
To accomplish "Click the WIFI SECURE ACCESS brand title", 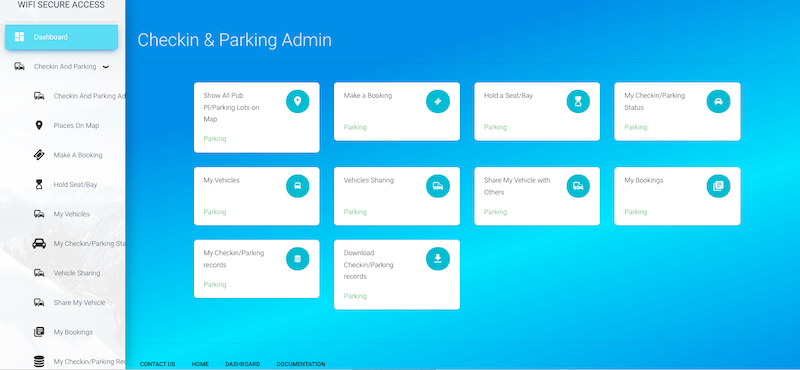I will [x=61, y=5].
